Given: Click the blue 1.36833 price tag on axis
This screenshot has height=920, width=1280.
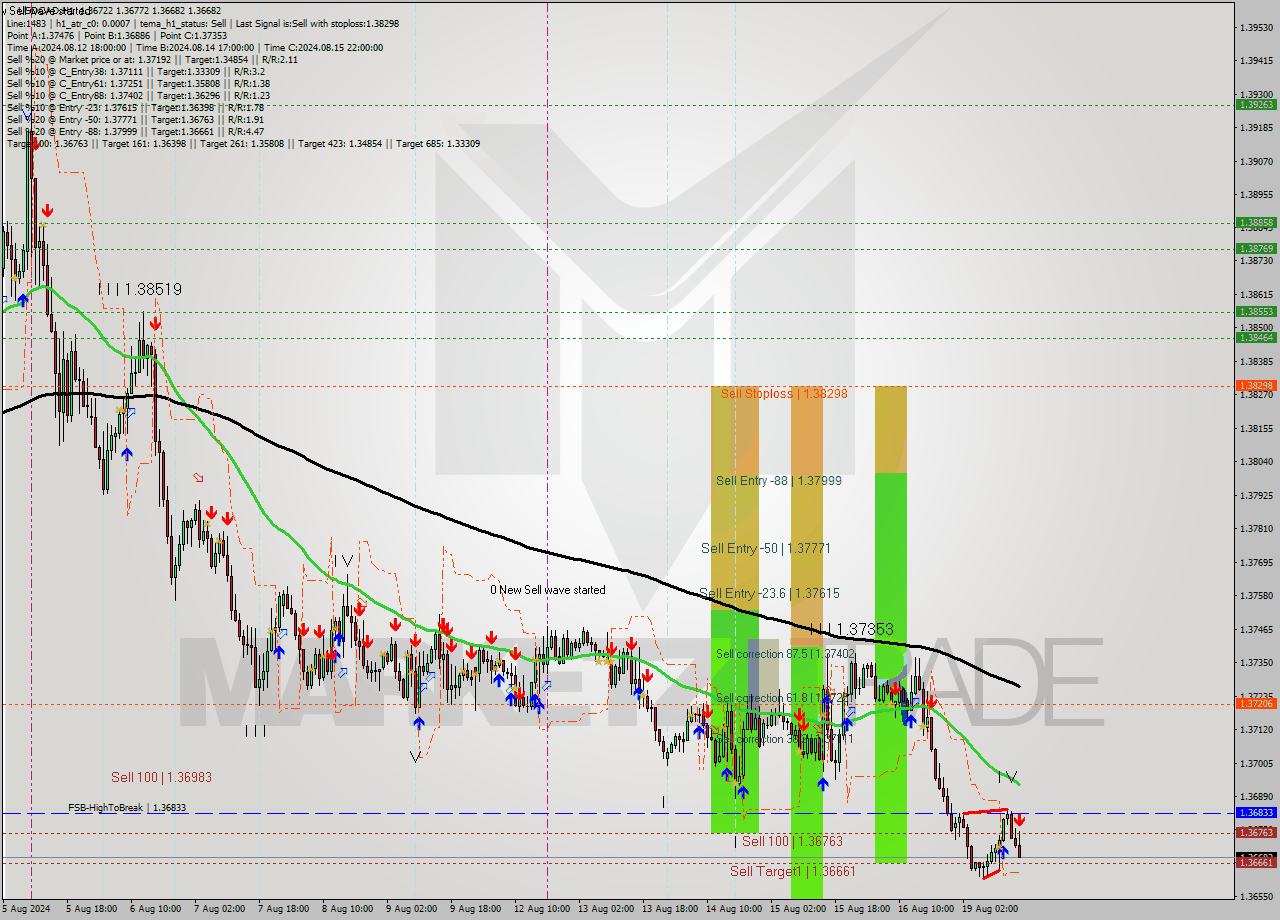Looking at the screenshot, I should (x=1256, y=812).
